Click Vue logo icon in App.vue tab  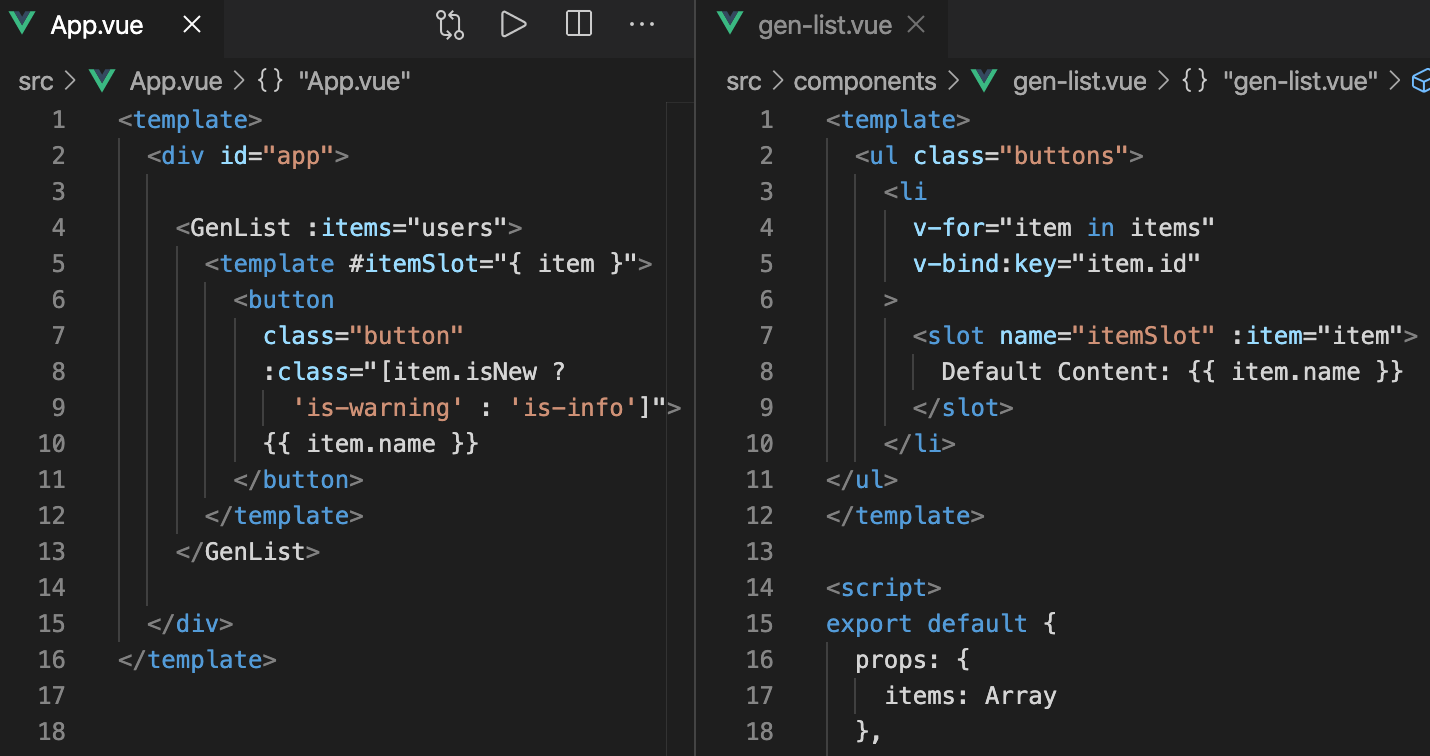click(x=21, y=25)
